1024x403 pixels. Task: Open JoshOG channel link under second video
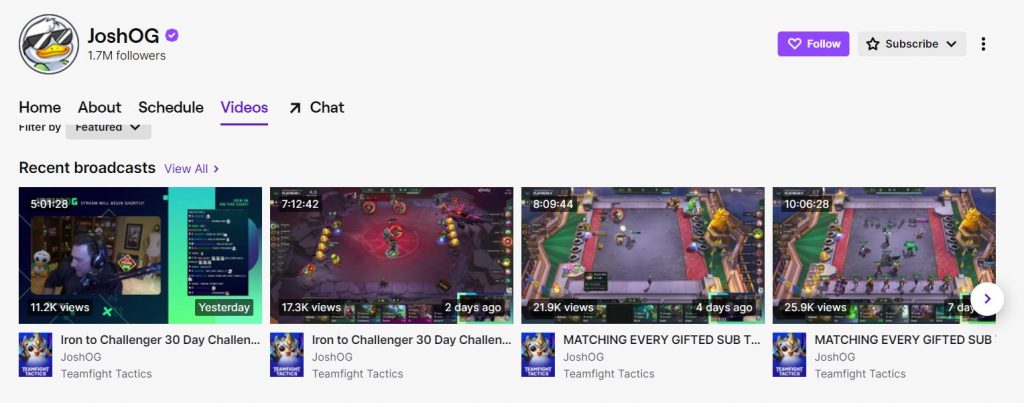point(332,357)
